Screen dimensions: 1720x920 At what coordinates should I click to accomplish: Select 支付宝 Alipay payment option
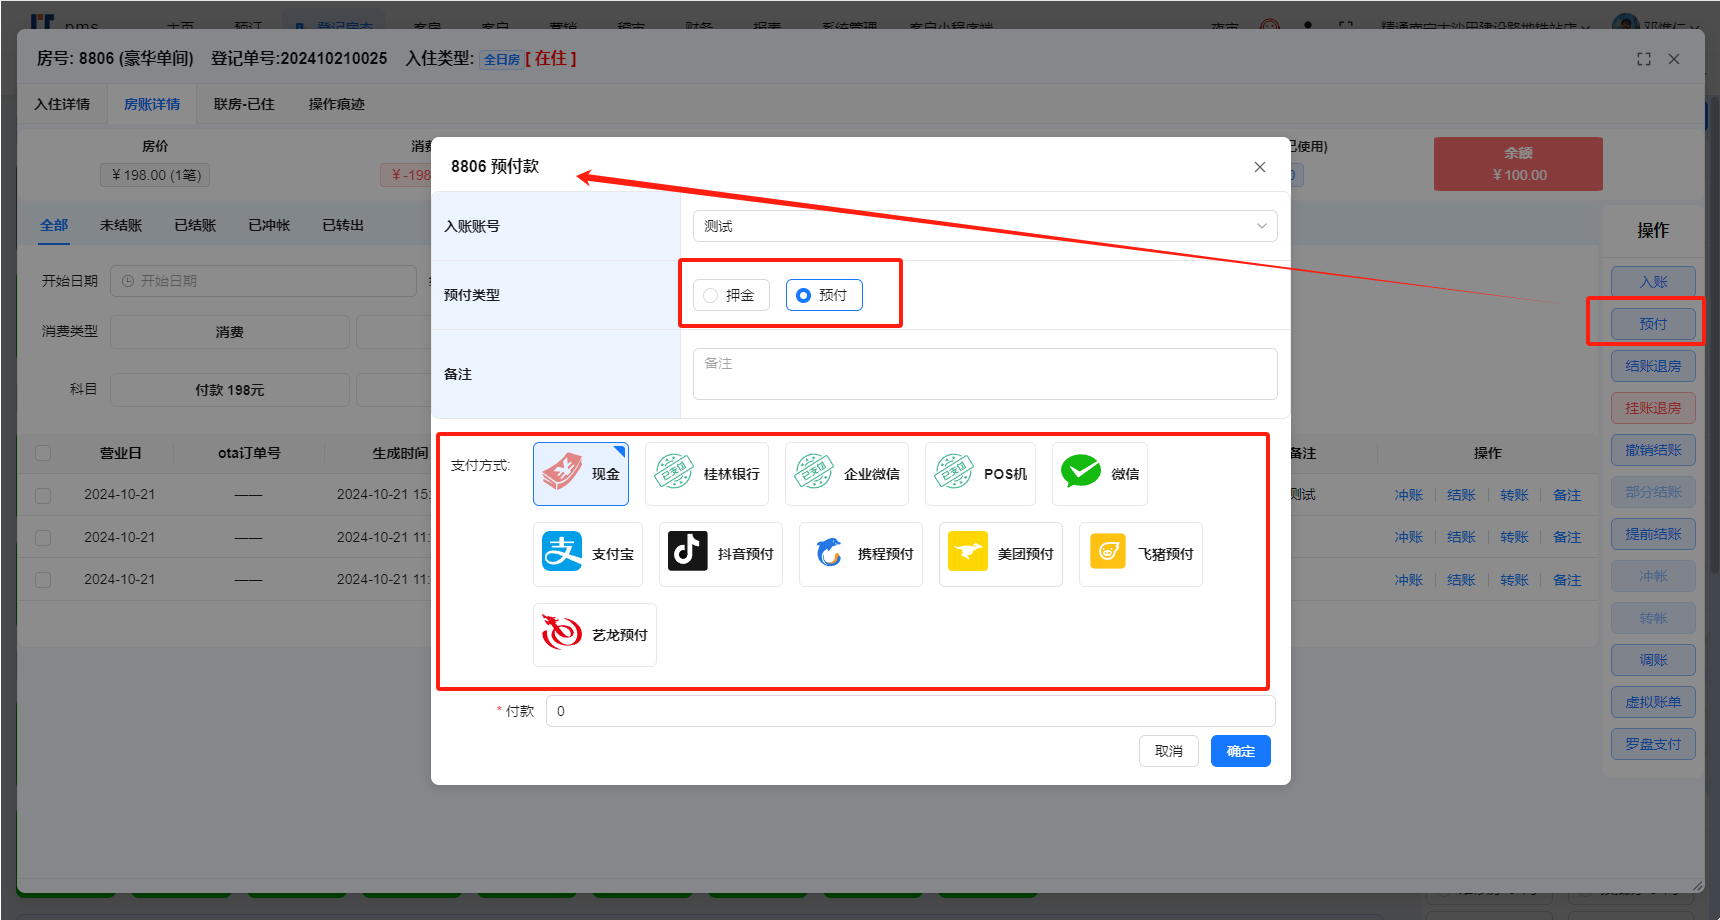(587, 554)
